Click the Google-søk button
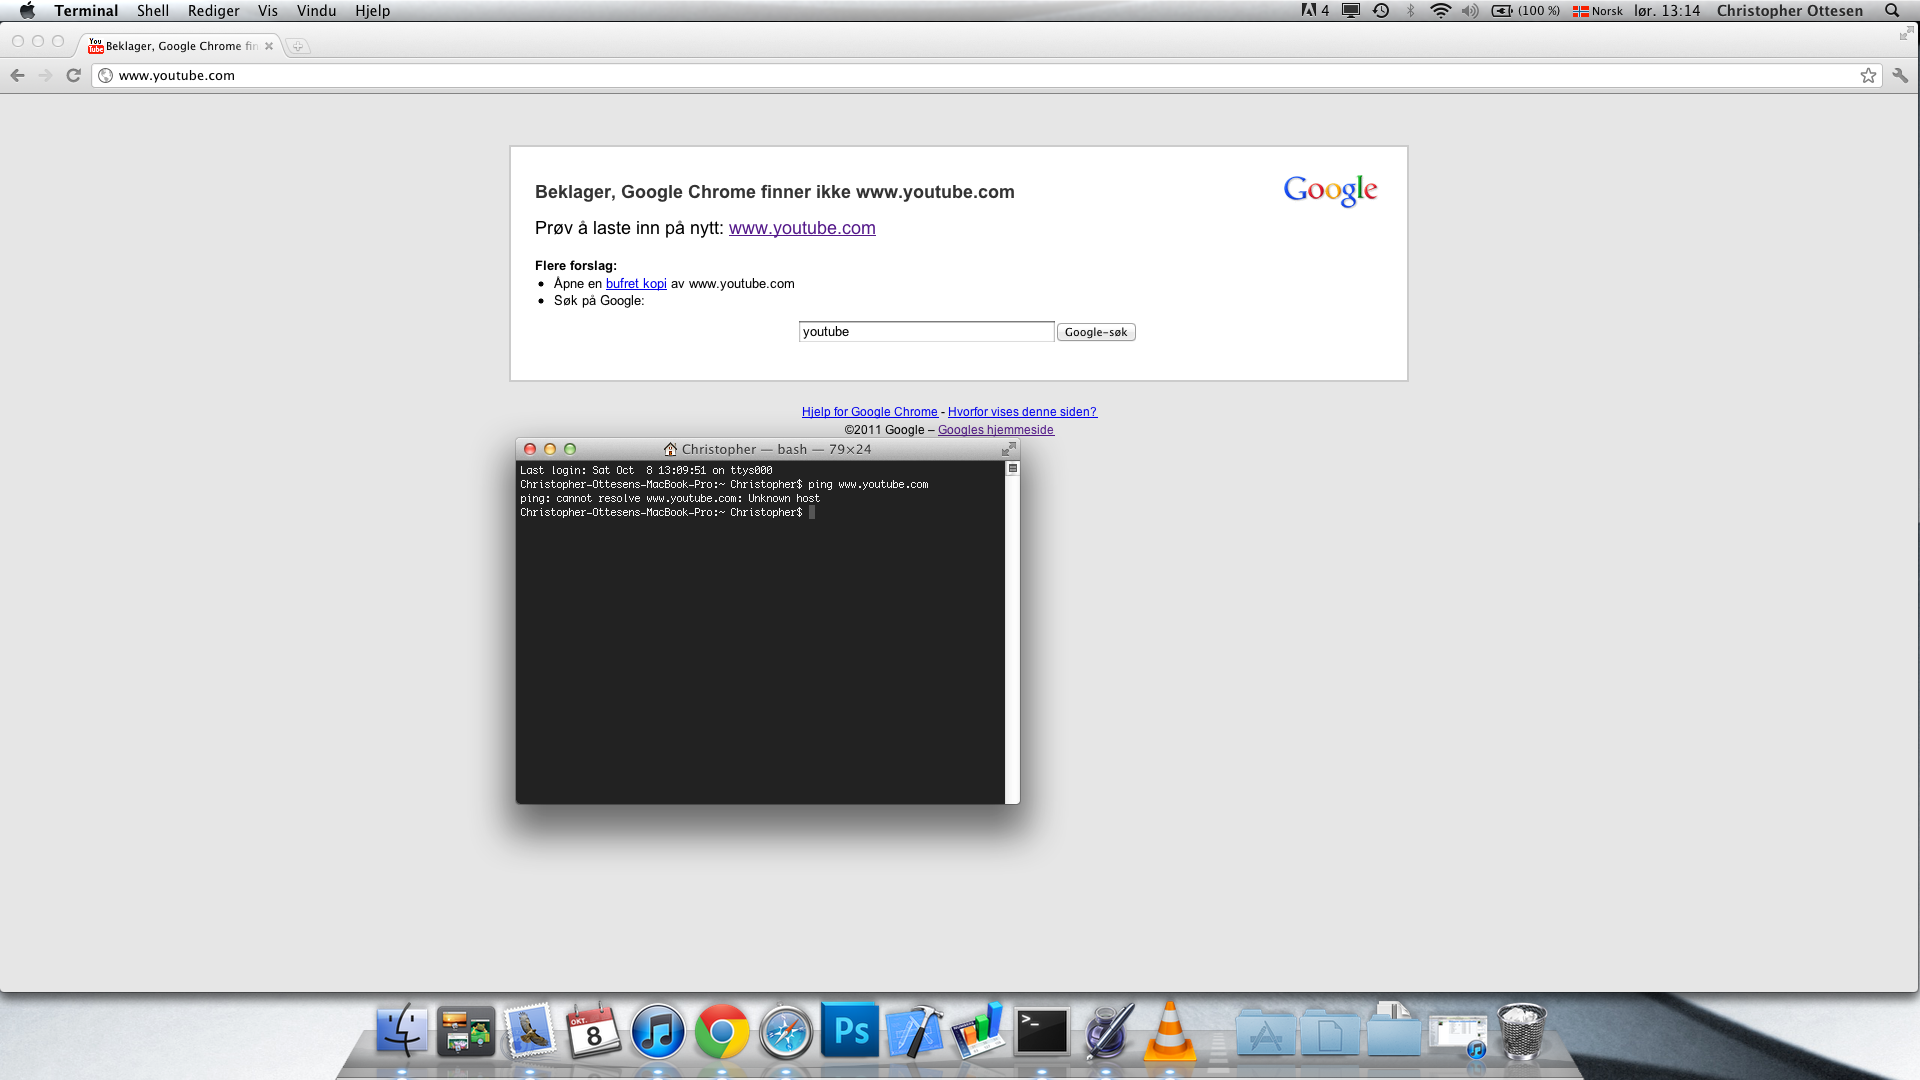This screenshot has height=1080, width=1920. 1096,332
